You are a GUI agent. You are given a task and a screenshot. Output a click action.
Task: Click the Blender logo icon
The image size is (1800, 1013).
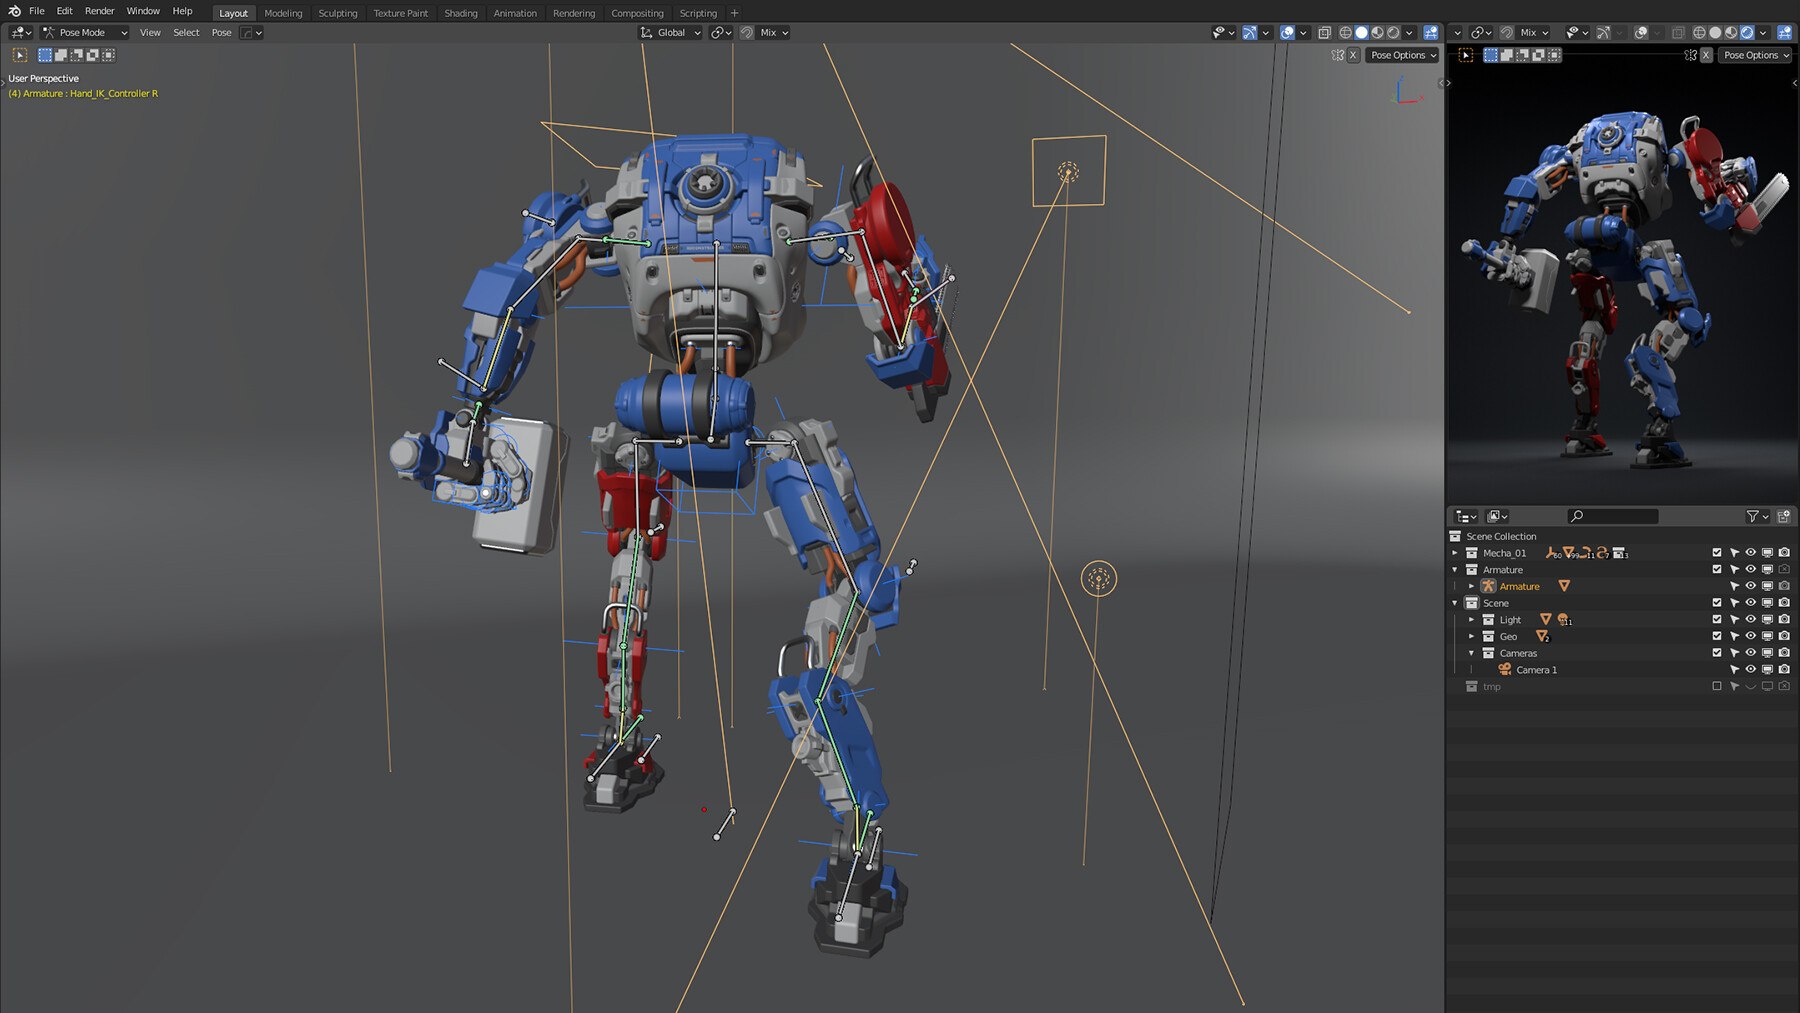13,11
